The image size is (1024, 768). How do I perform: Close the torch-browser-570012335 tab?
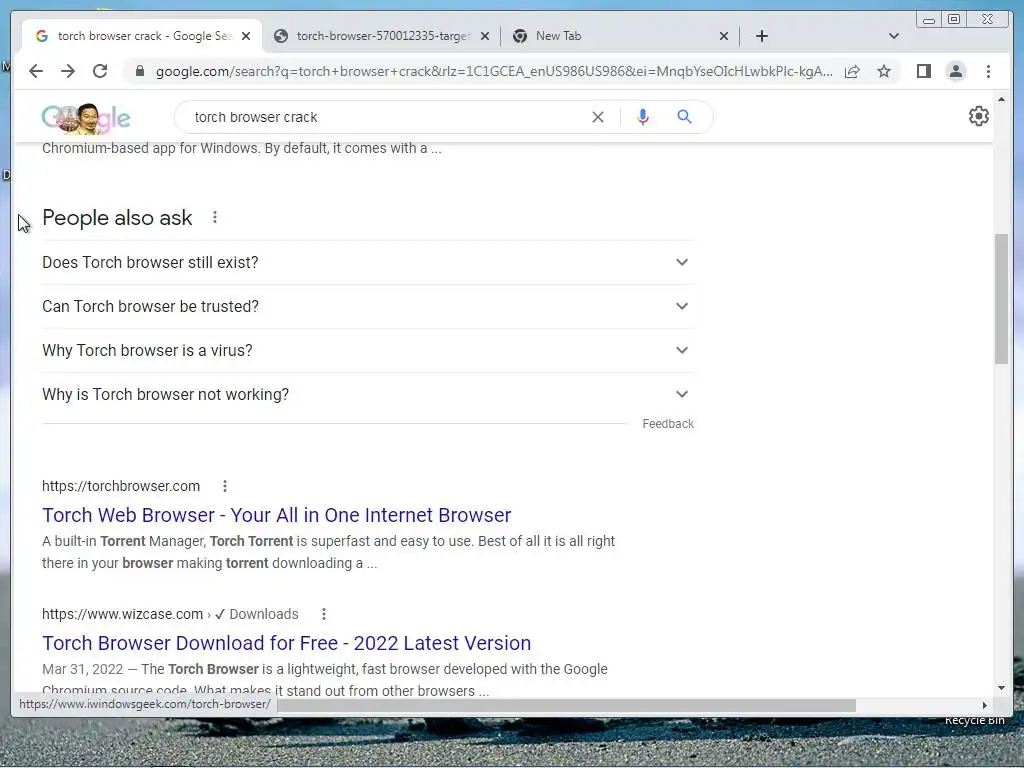click(x=485, y=36)
